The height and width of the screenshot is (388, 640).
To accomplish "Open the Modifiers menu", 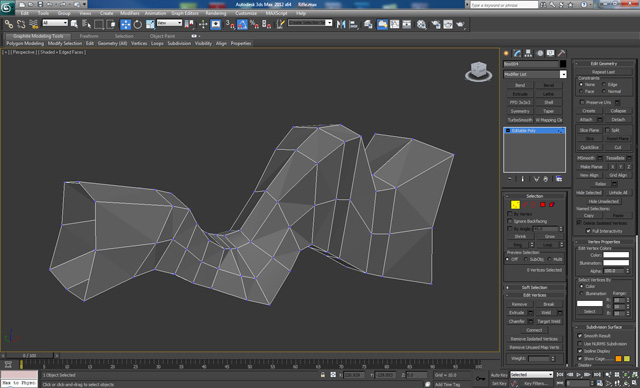I will coord(129,13).
